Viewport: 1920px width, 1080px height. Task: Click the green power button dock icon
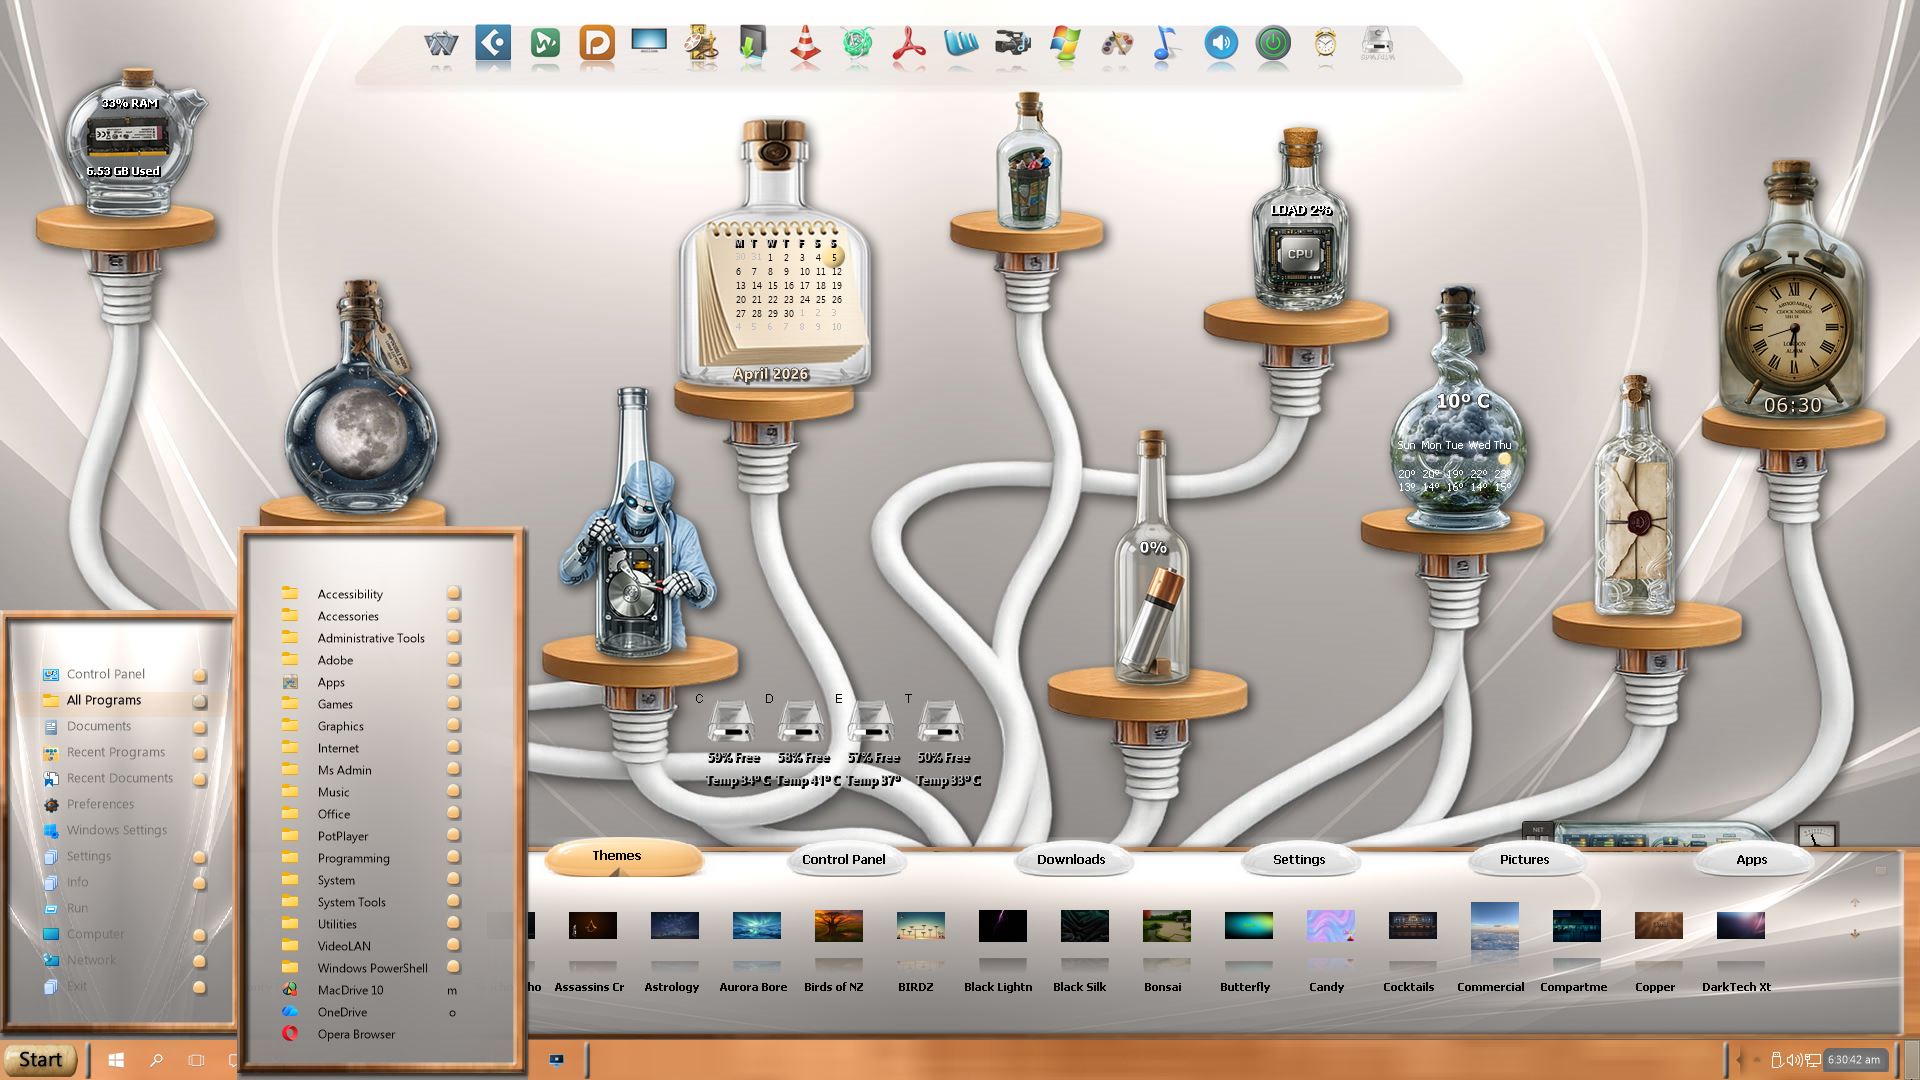[1273, 44]
